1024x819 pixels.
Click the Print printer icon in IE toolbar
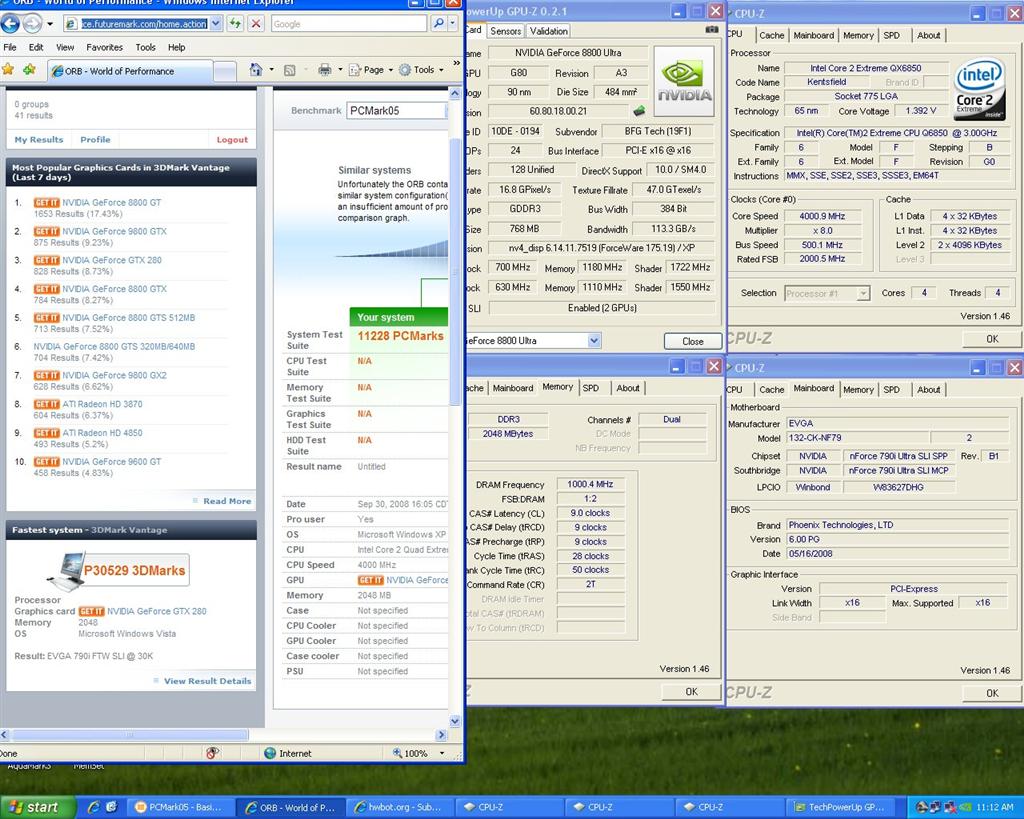click(x=325, y=70)
